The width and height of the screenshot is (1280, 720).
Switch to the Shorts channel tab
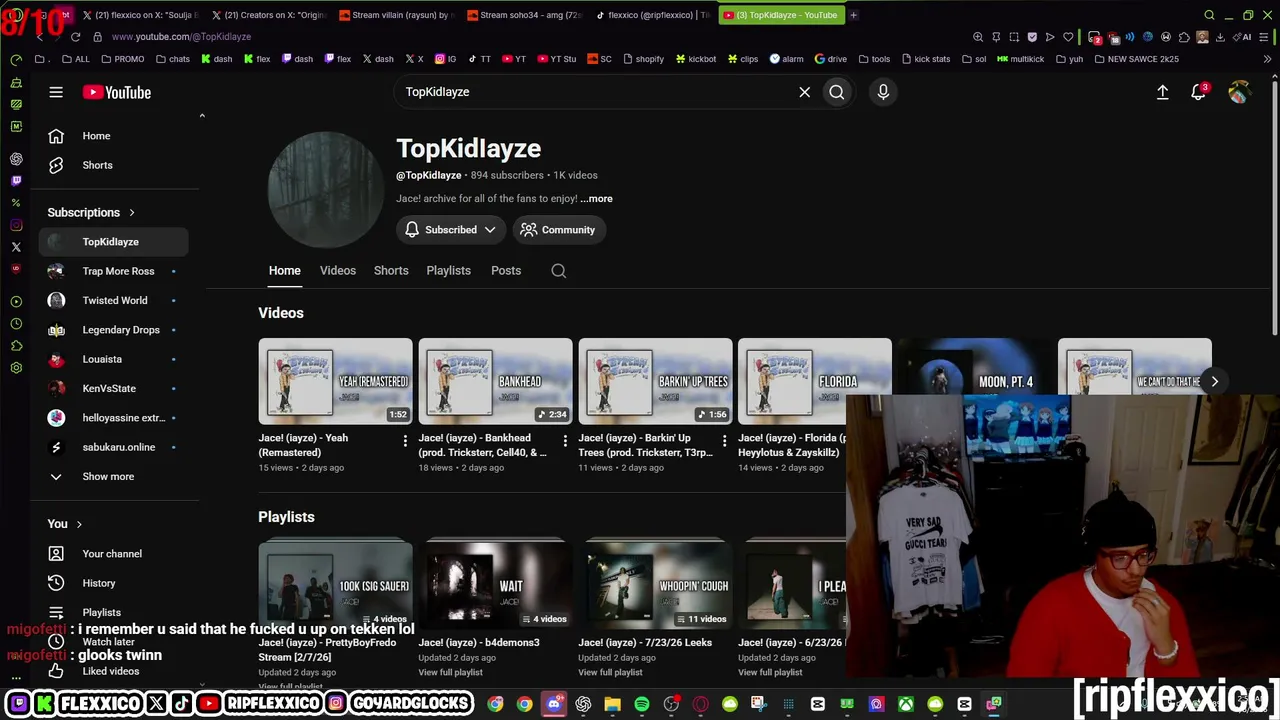(391, 271)
